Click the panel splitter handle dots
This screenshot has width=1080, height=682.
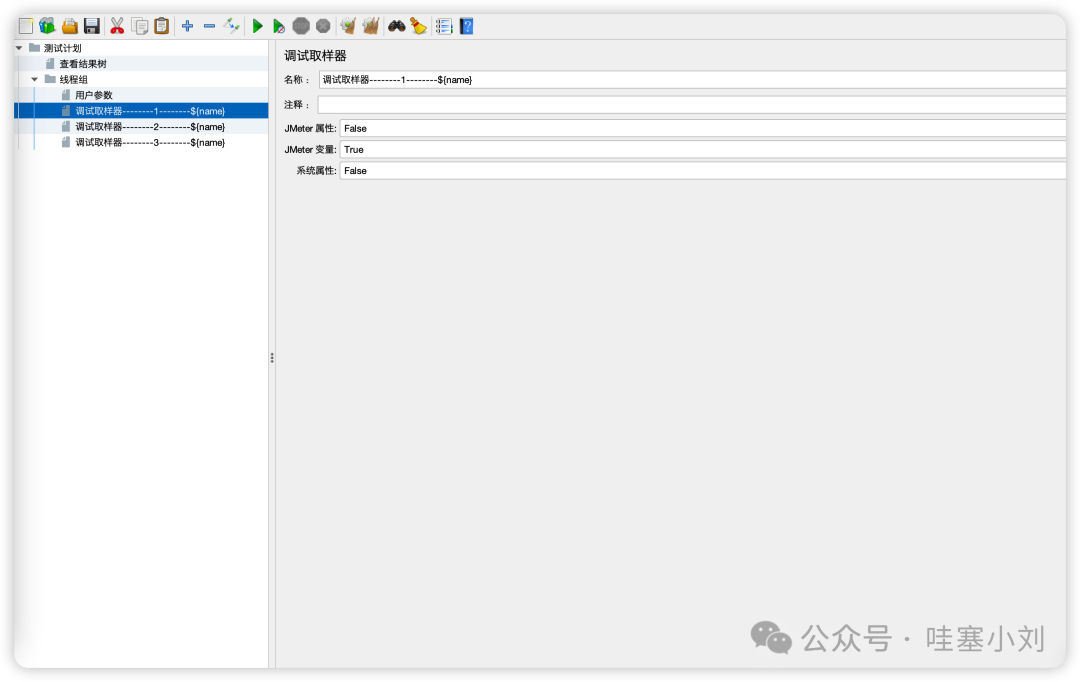tap(272, 358)
